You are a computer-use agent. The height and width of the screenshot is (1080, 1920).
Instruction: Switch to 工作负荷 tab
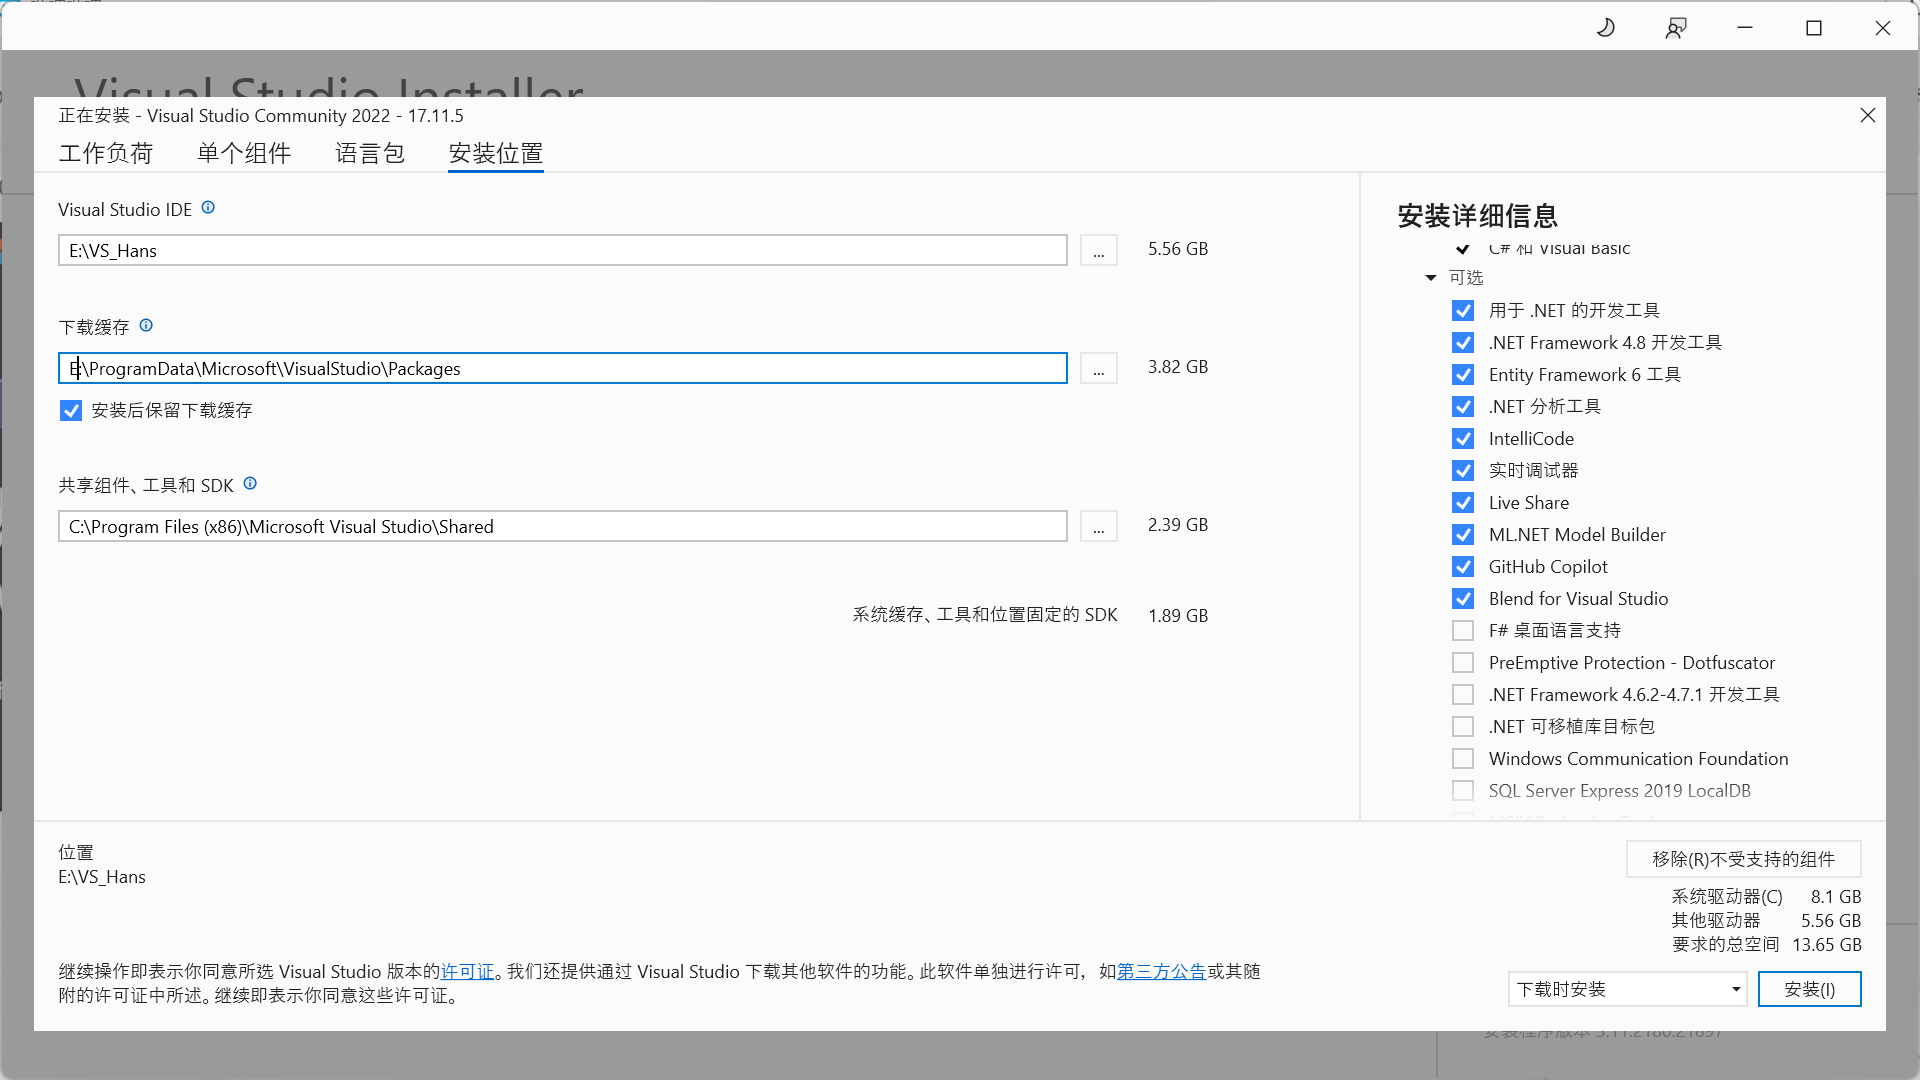pos(105,153)
